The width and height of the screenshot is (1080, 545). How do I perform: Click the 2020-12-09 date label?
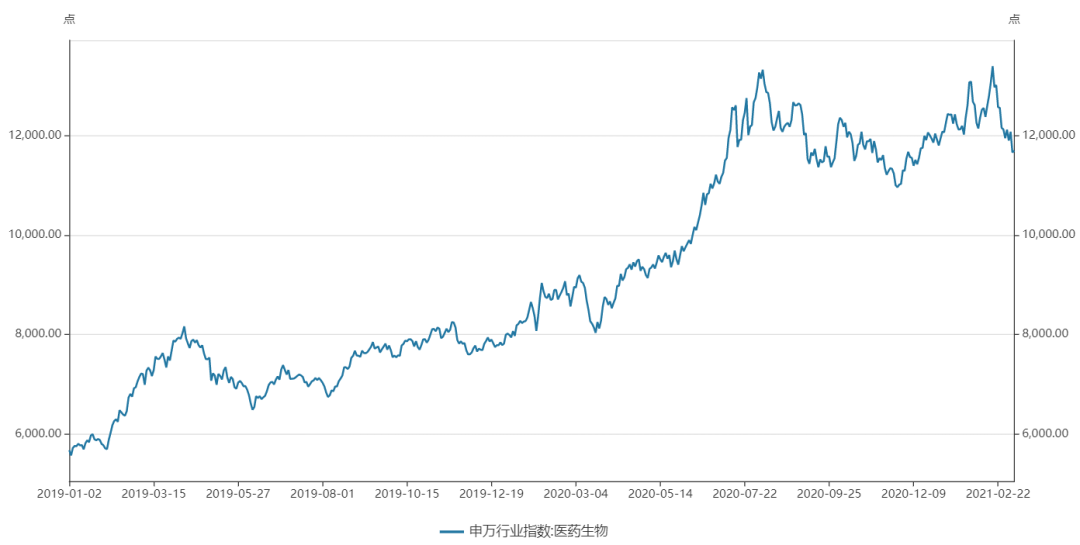913,494
